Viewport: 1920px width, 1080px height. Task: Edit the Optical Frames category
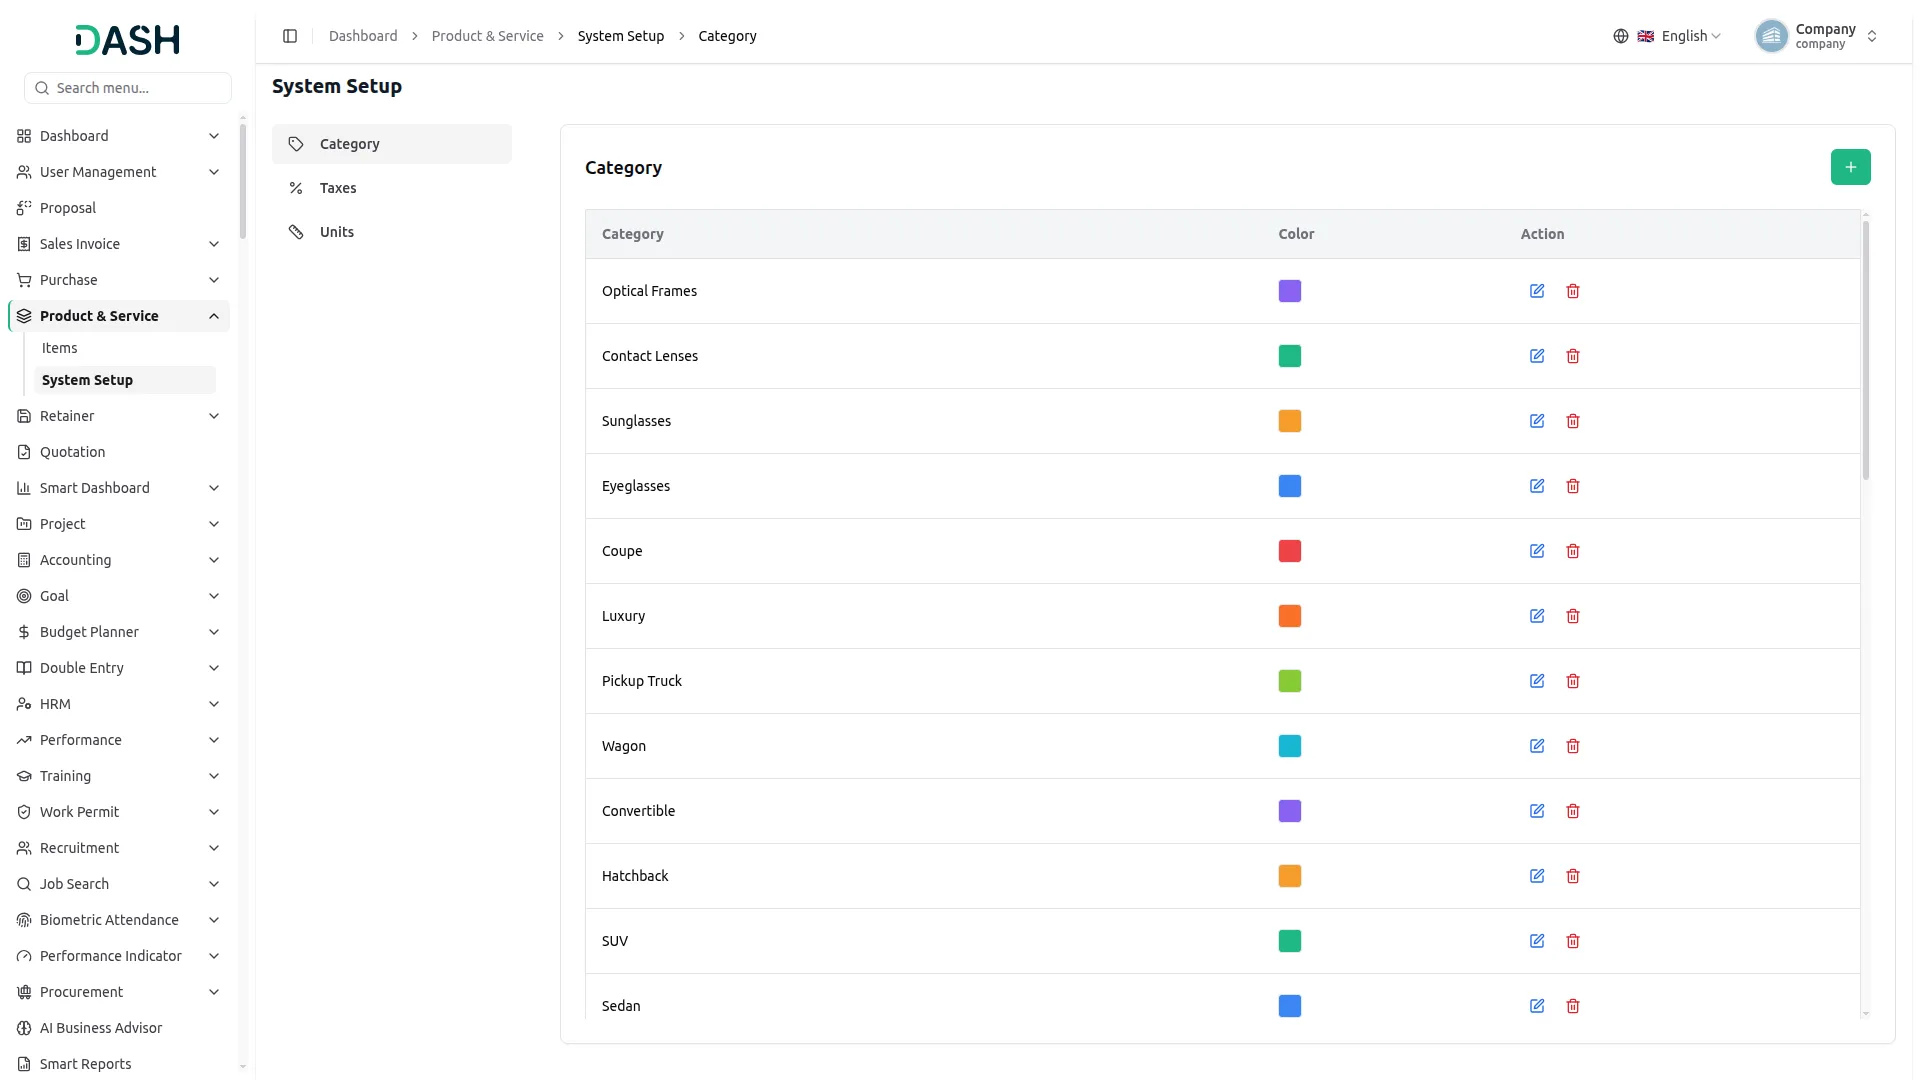[1537, 291]
